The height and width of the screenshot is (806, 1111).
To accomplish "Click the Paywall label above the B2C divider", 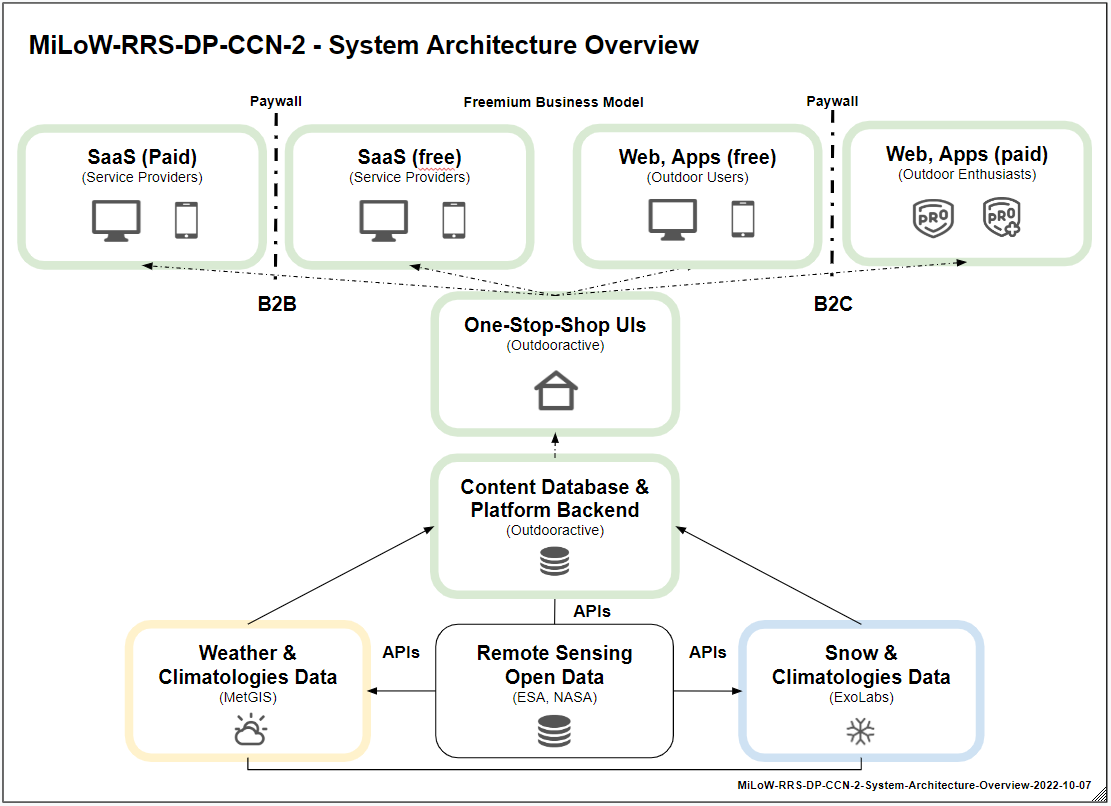I will [x=833, y=101].
